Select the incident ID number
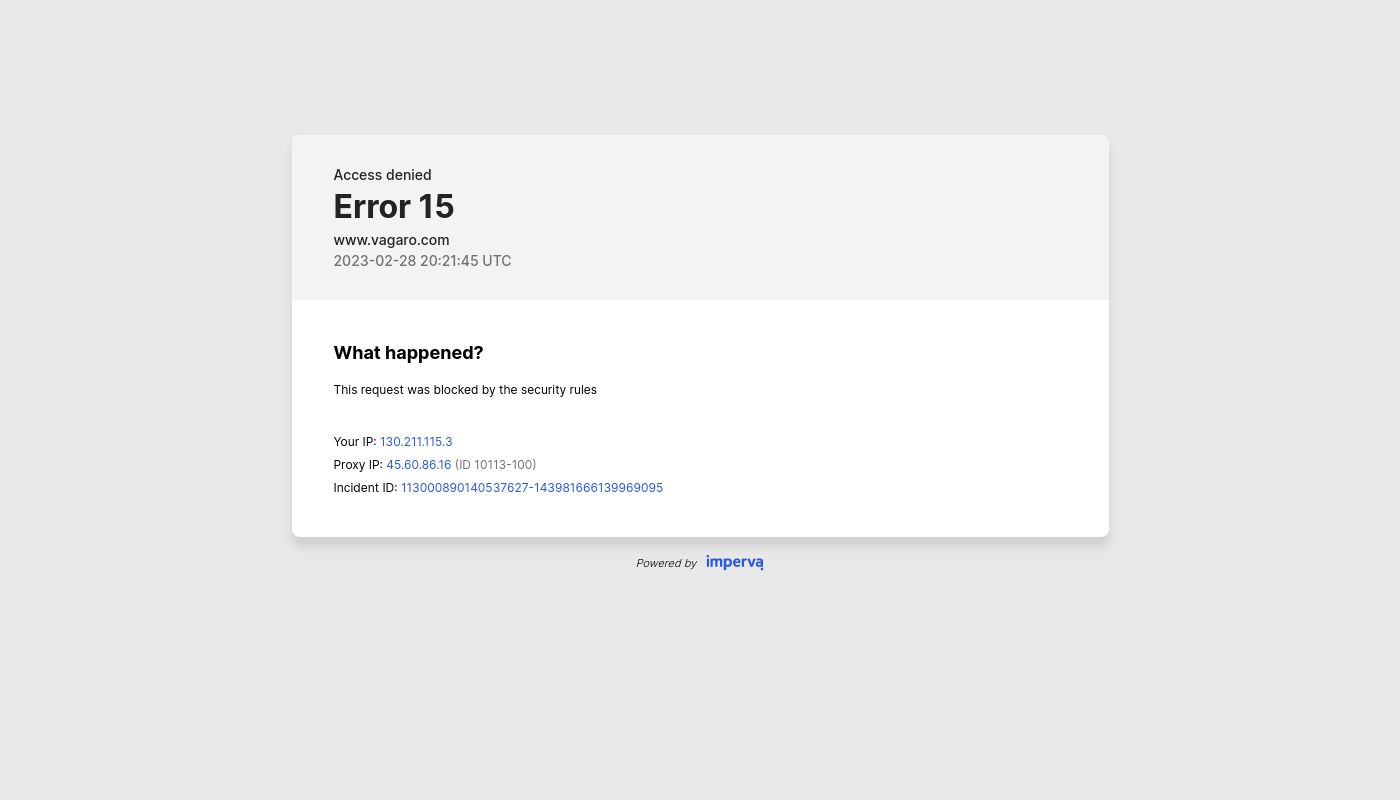The image size is (1400, 800). tap(532, 487)
